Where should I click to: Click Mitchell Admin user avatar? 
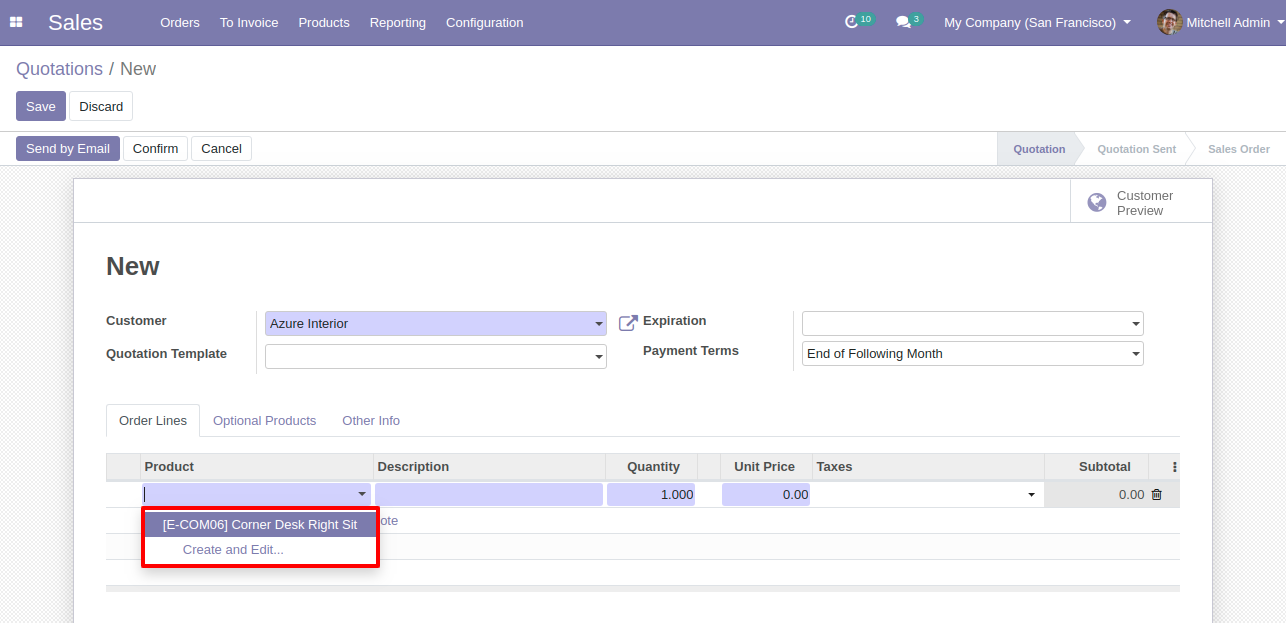1169,22
